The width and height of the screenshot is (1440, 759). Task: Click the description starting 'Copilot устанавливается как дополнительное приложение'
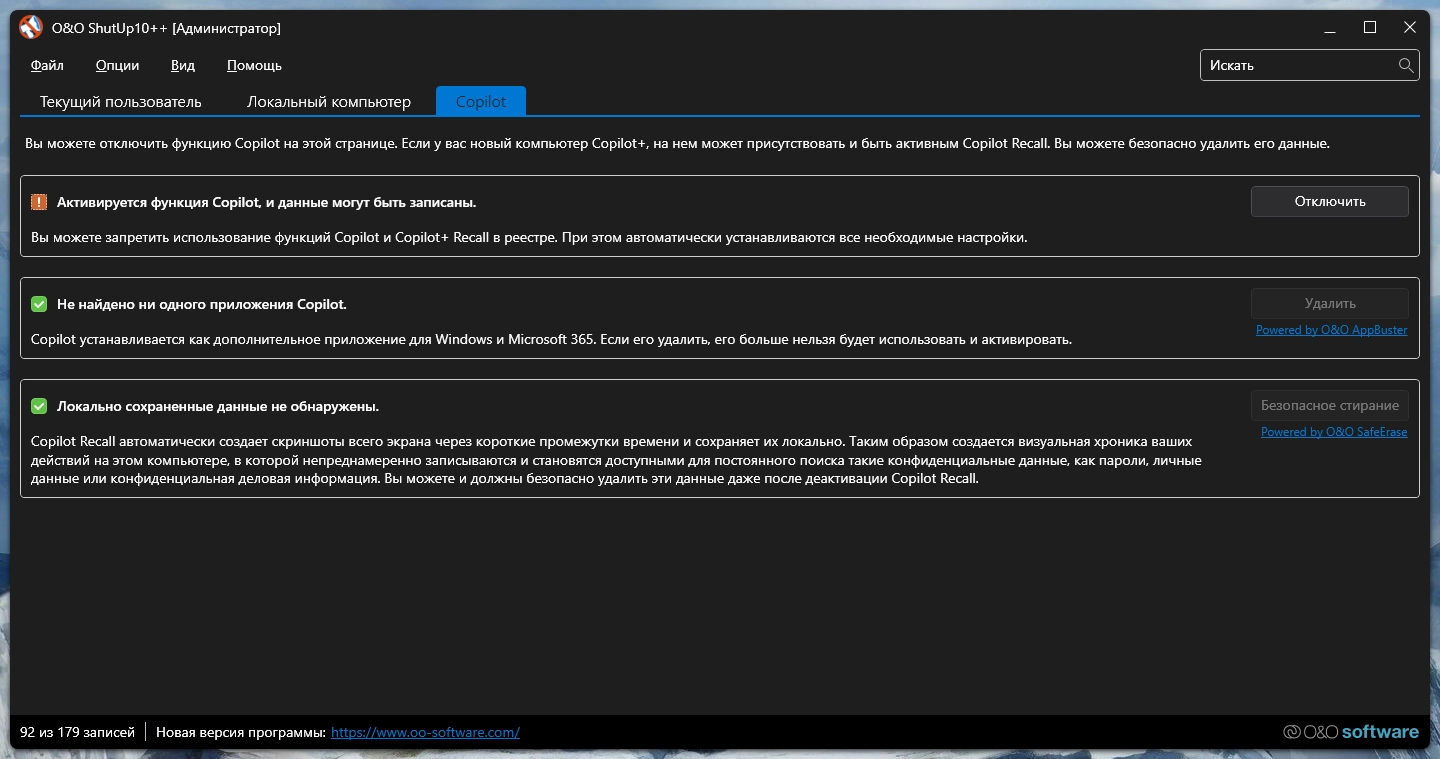[551, 339]
